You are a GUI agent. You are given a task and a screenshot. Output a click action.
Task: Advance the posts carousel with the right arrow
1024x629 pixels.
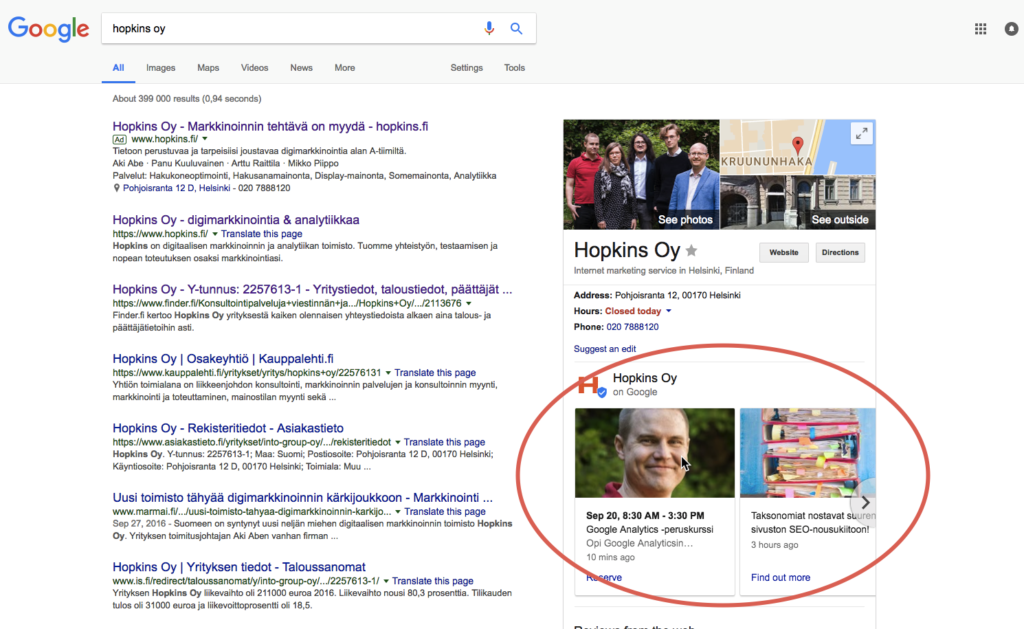coord(865,502)
